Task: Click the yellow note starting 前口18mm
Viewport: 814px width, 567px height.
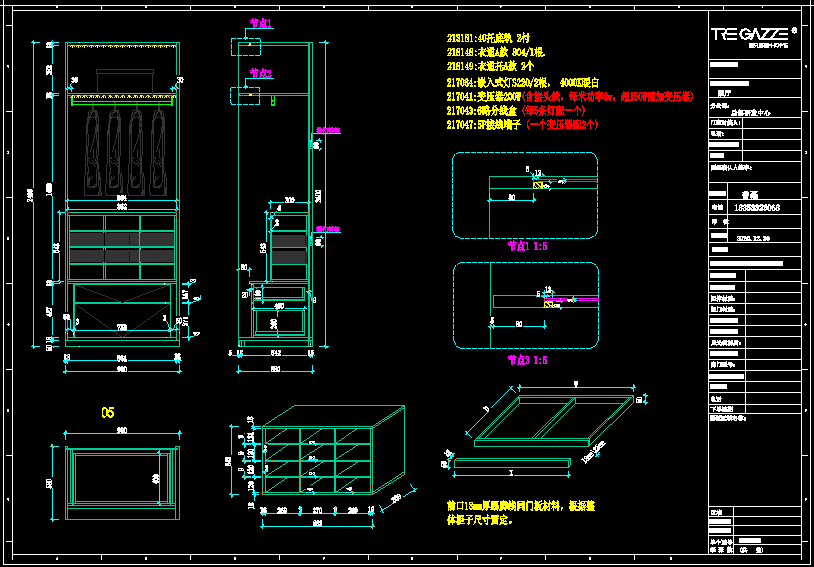Action: [x=521, y=513]
